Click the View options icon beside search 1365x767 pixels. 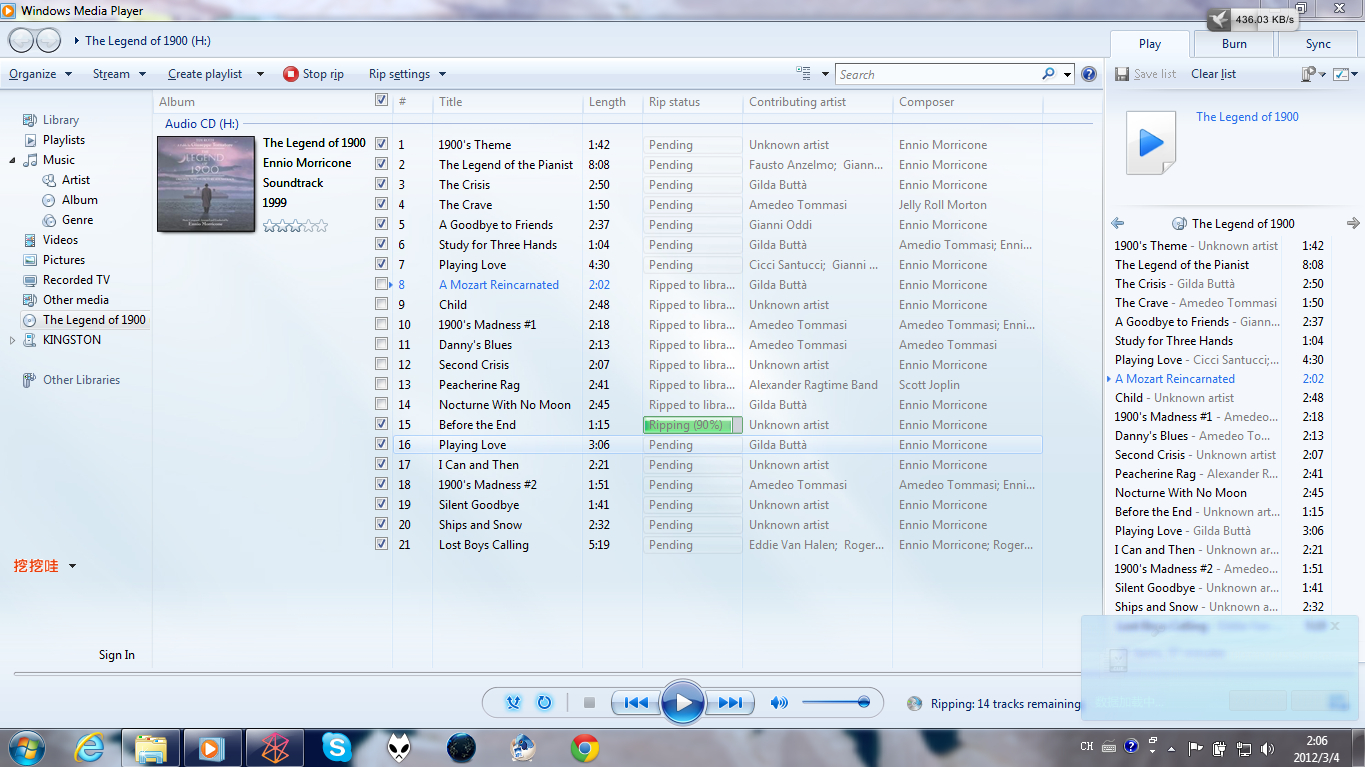(803, 74)
